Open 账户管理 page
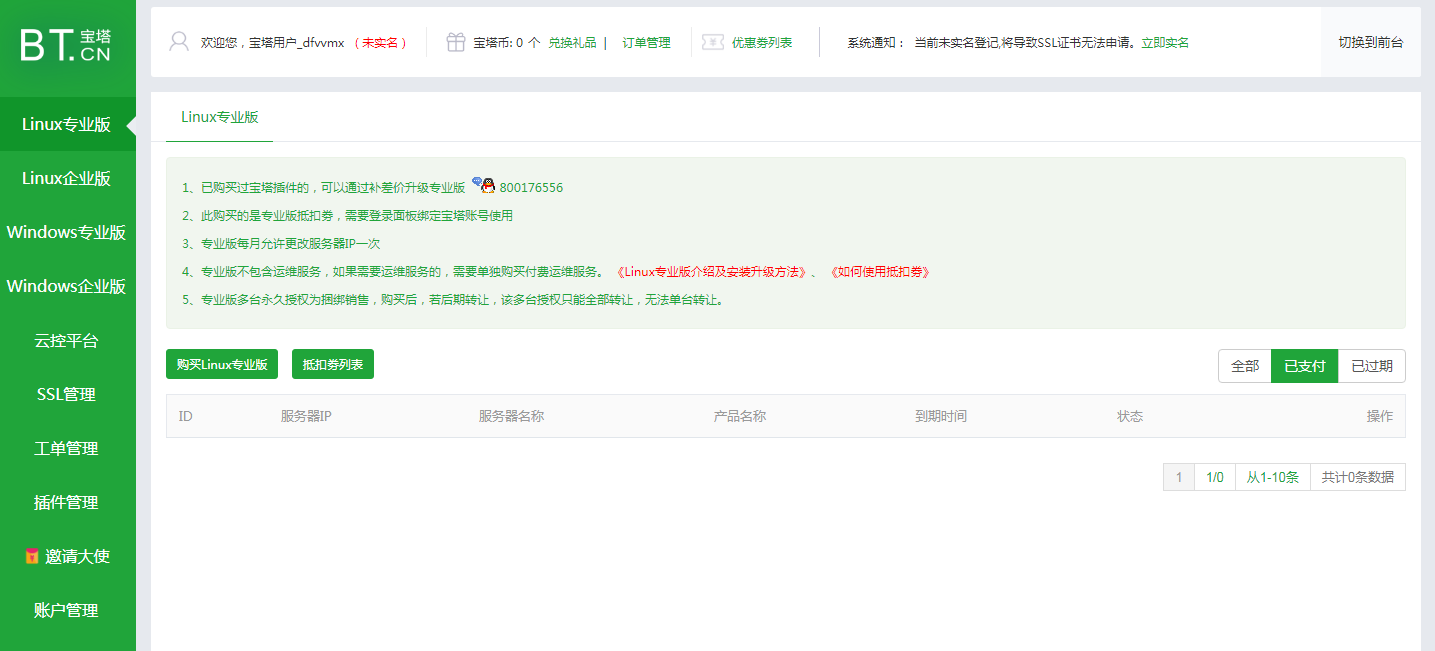1435x651 pixels. [68, 610]
